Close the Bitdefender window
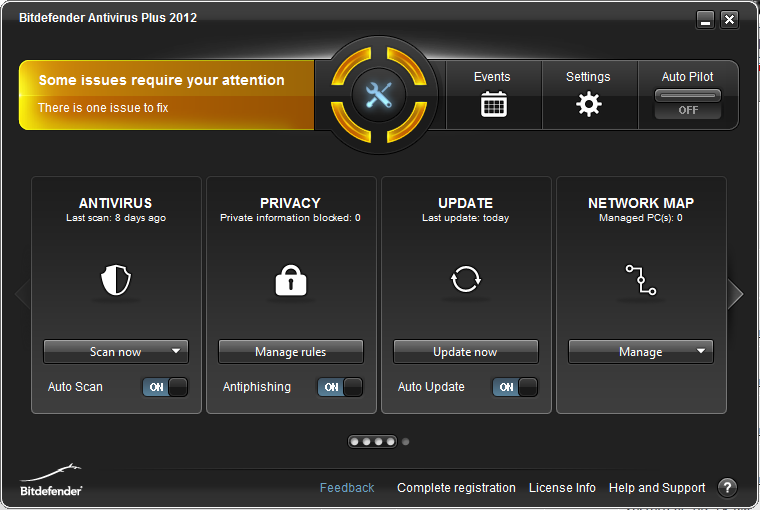The width and height of the screenshot is (760, 510). (x=729, y=20)
